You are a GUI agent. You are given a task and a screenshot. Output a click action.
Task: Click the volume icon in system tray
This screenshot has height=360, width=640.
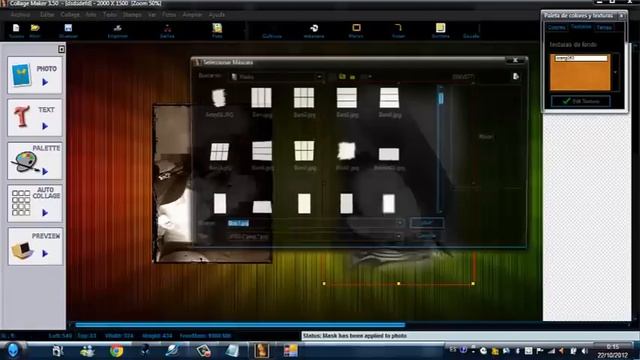584,351
